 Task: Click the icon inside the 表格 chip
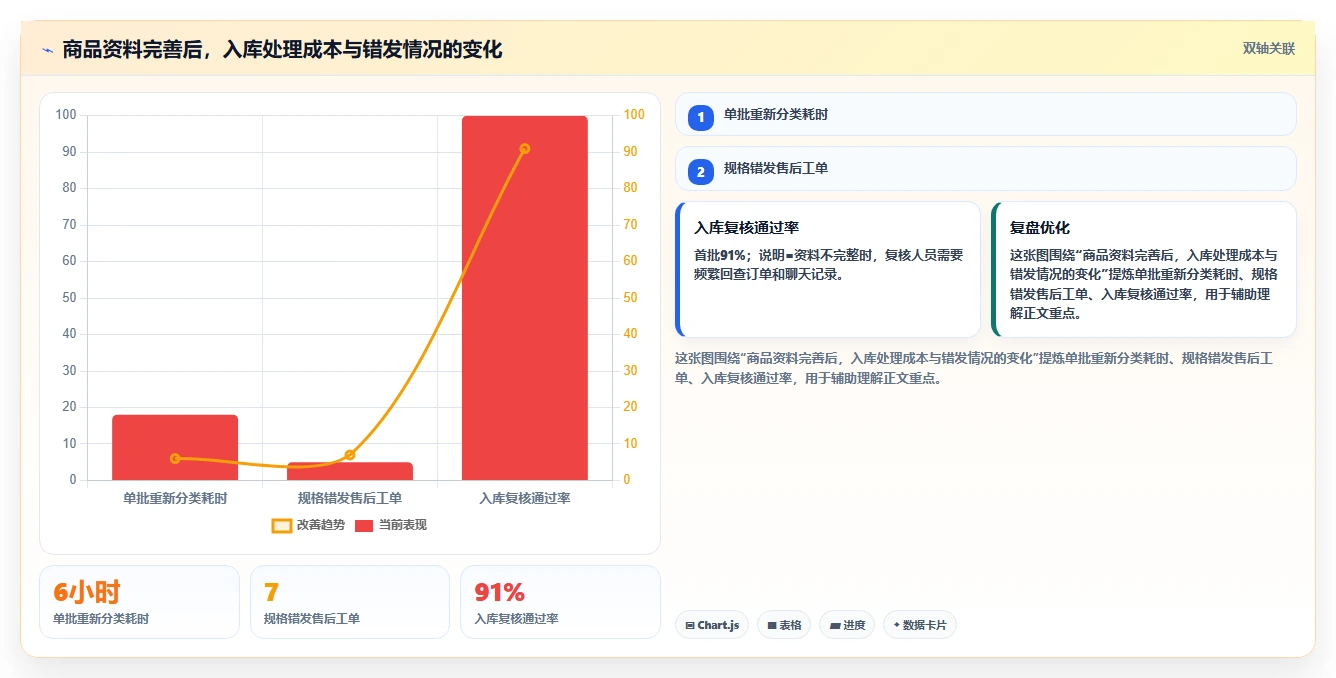(x=772, y=625)
